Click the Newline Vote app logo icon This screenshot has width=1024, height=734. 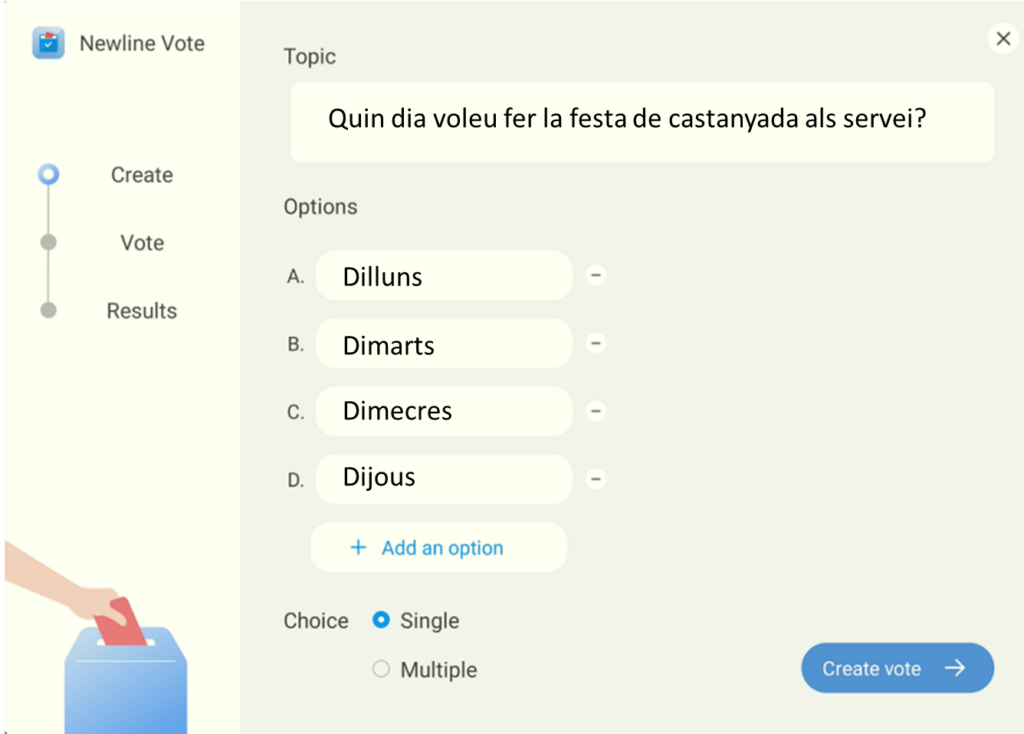(48, 44)
